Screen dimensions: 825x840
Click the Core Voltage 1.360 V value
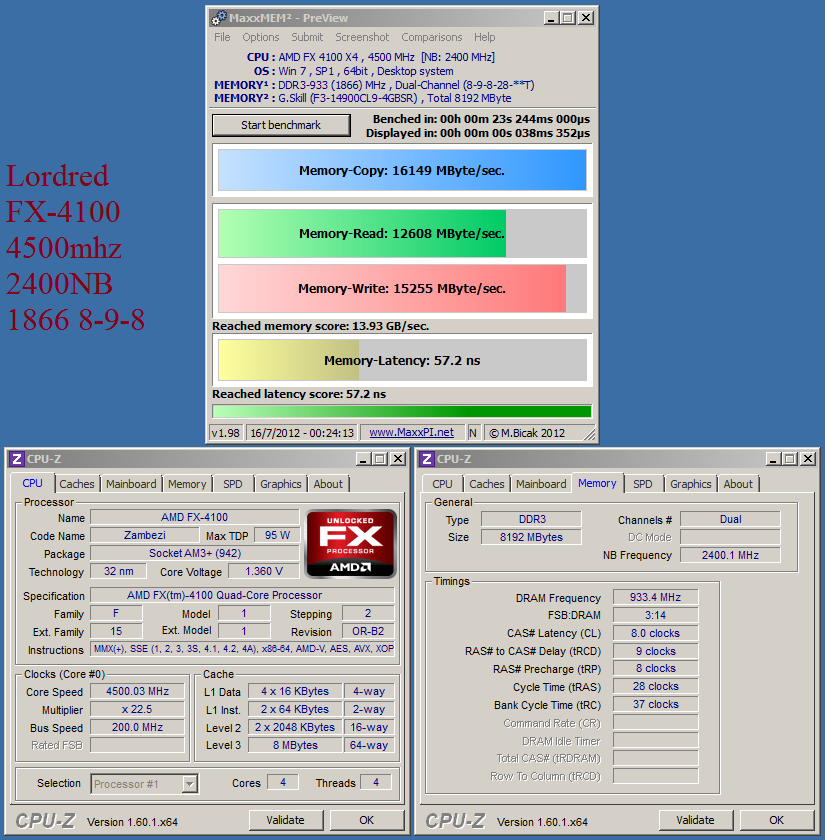tap(264, 571)
